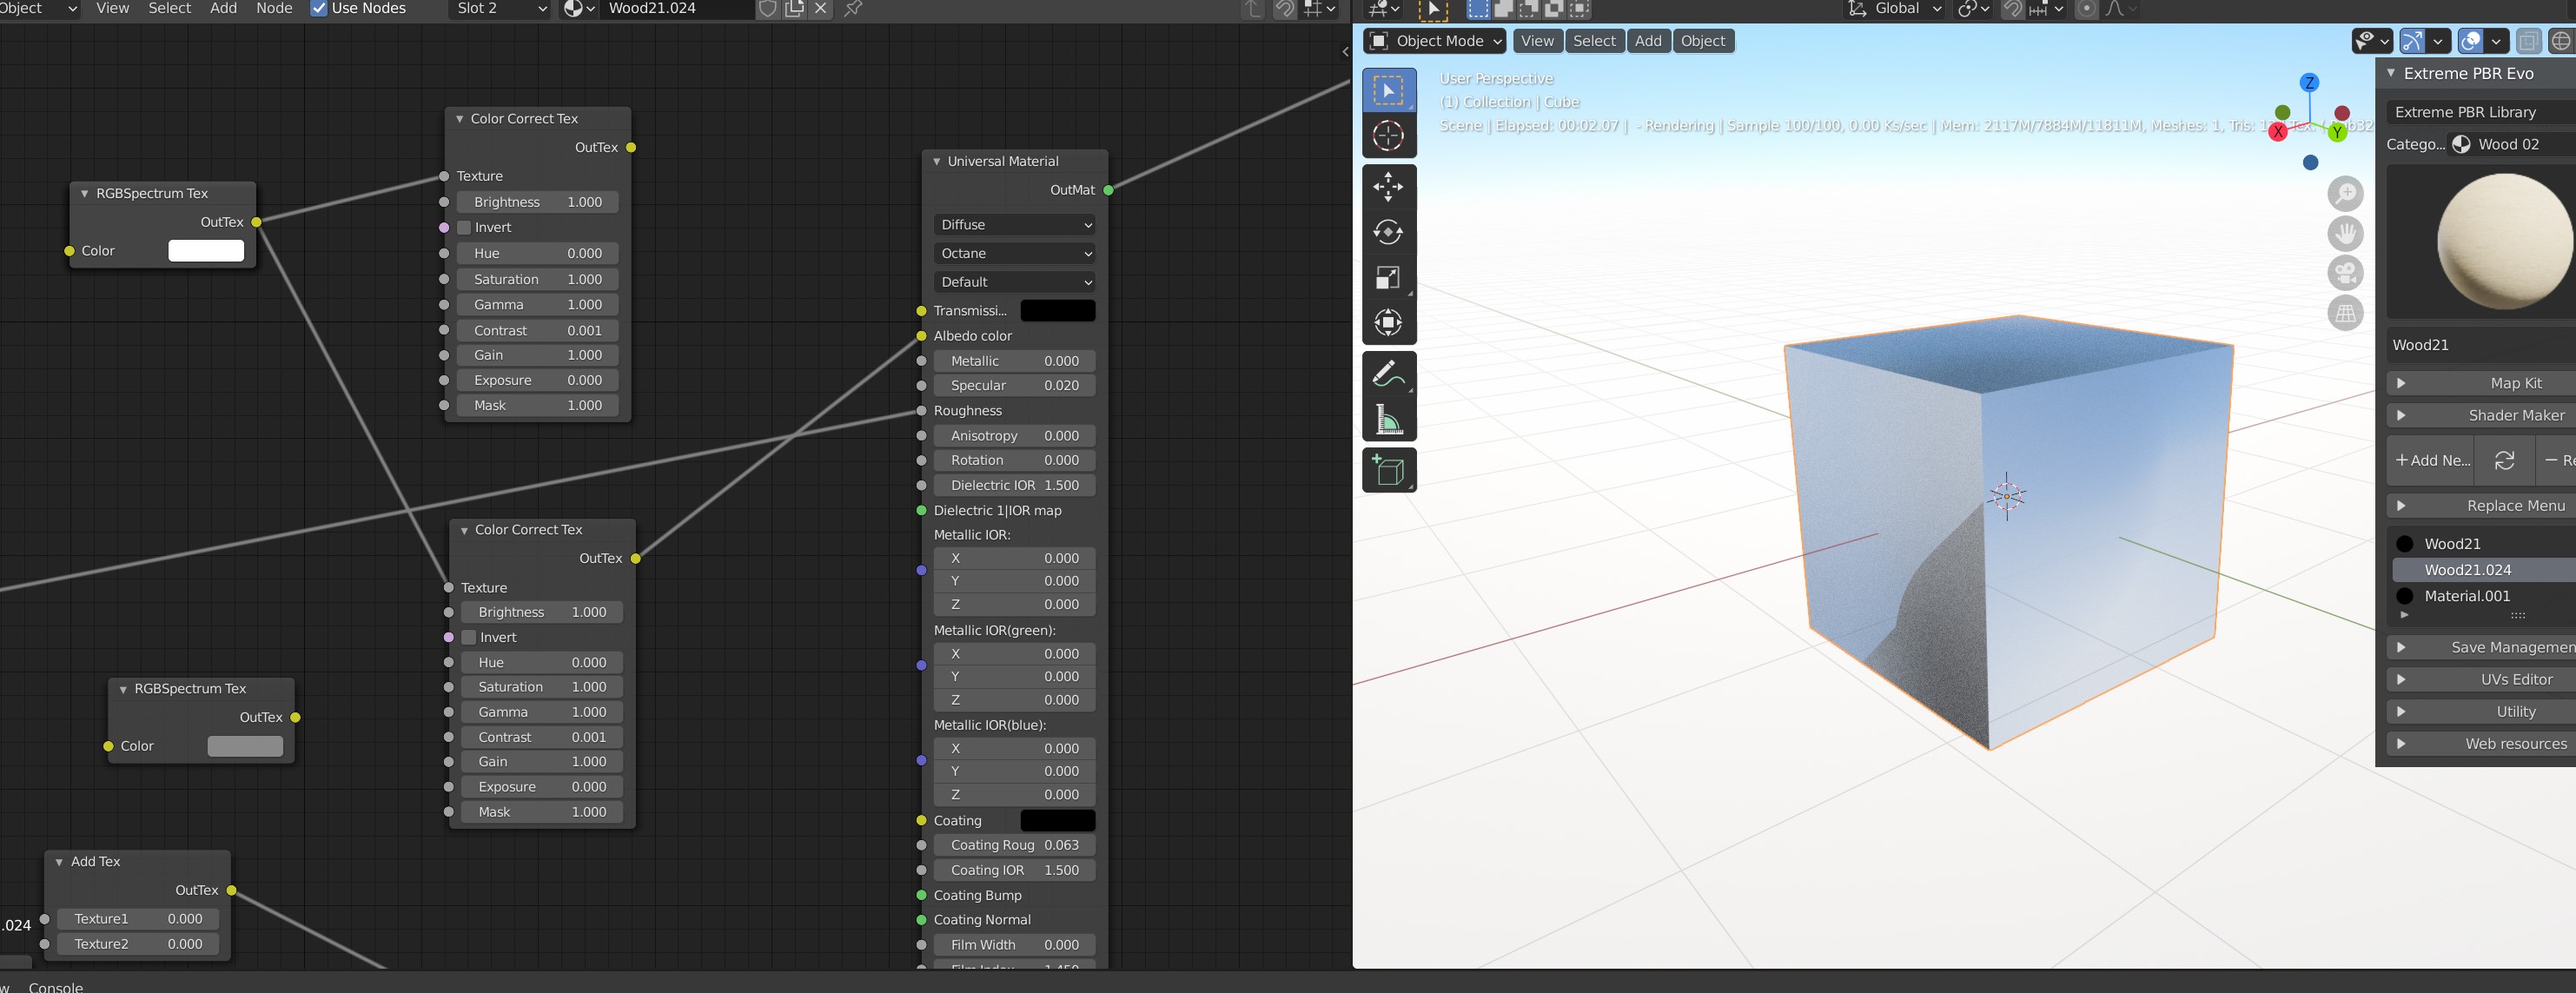Select the Rotate tool in viewport toolbar
This screenshot has height=993, width=2576.
pyautogui.click(x=1388, y=232)
